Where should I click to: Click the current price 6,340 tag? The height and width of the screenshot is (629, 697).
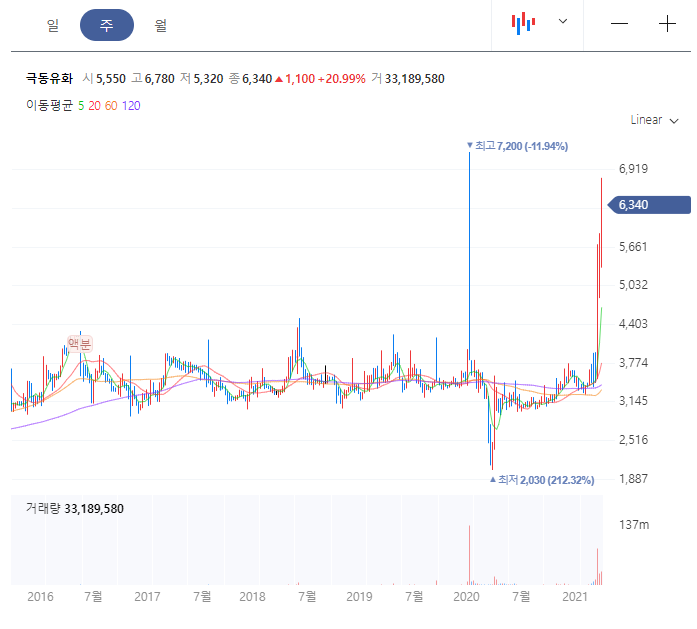[649, 205]
